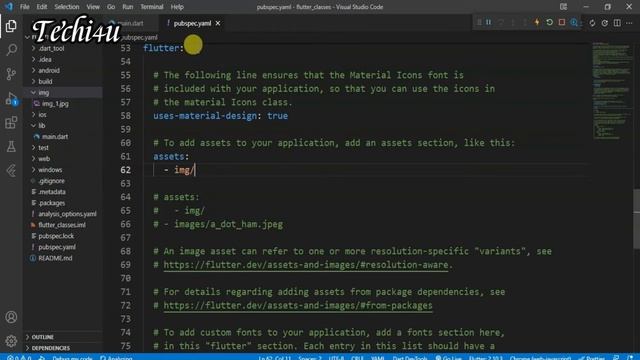Follow the #from-packages flutter.dev link

pyautogui.click(x=298, y=305)
